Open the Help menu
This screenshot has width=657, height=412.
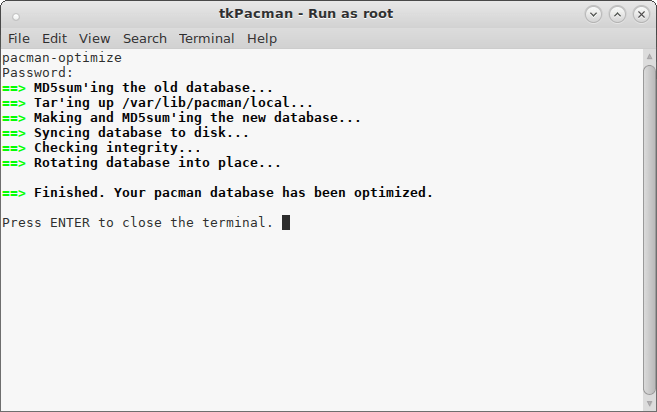[x=262, y=39]
